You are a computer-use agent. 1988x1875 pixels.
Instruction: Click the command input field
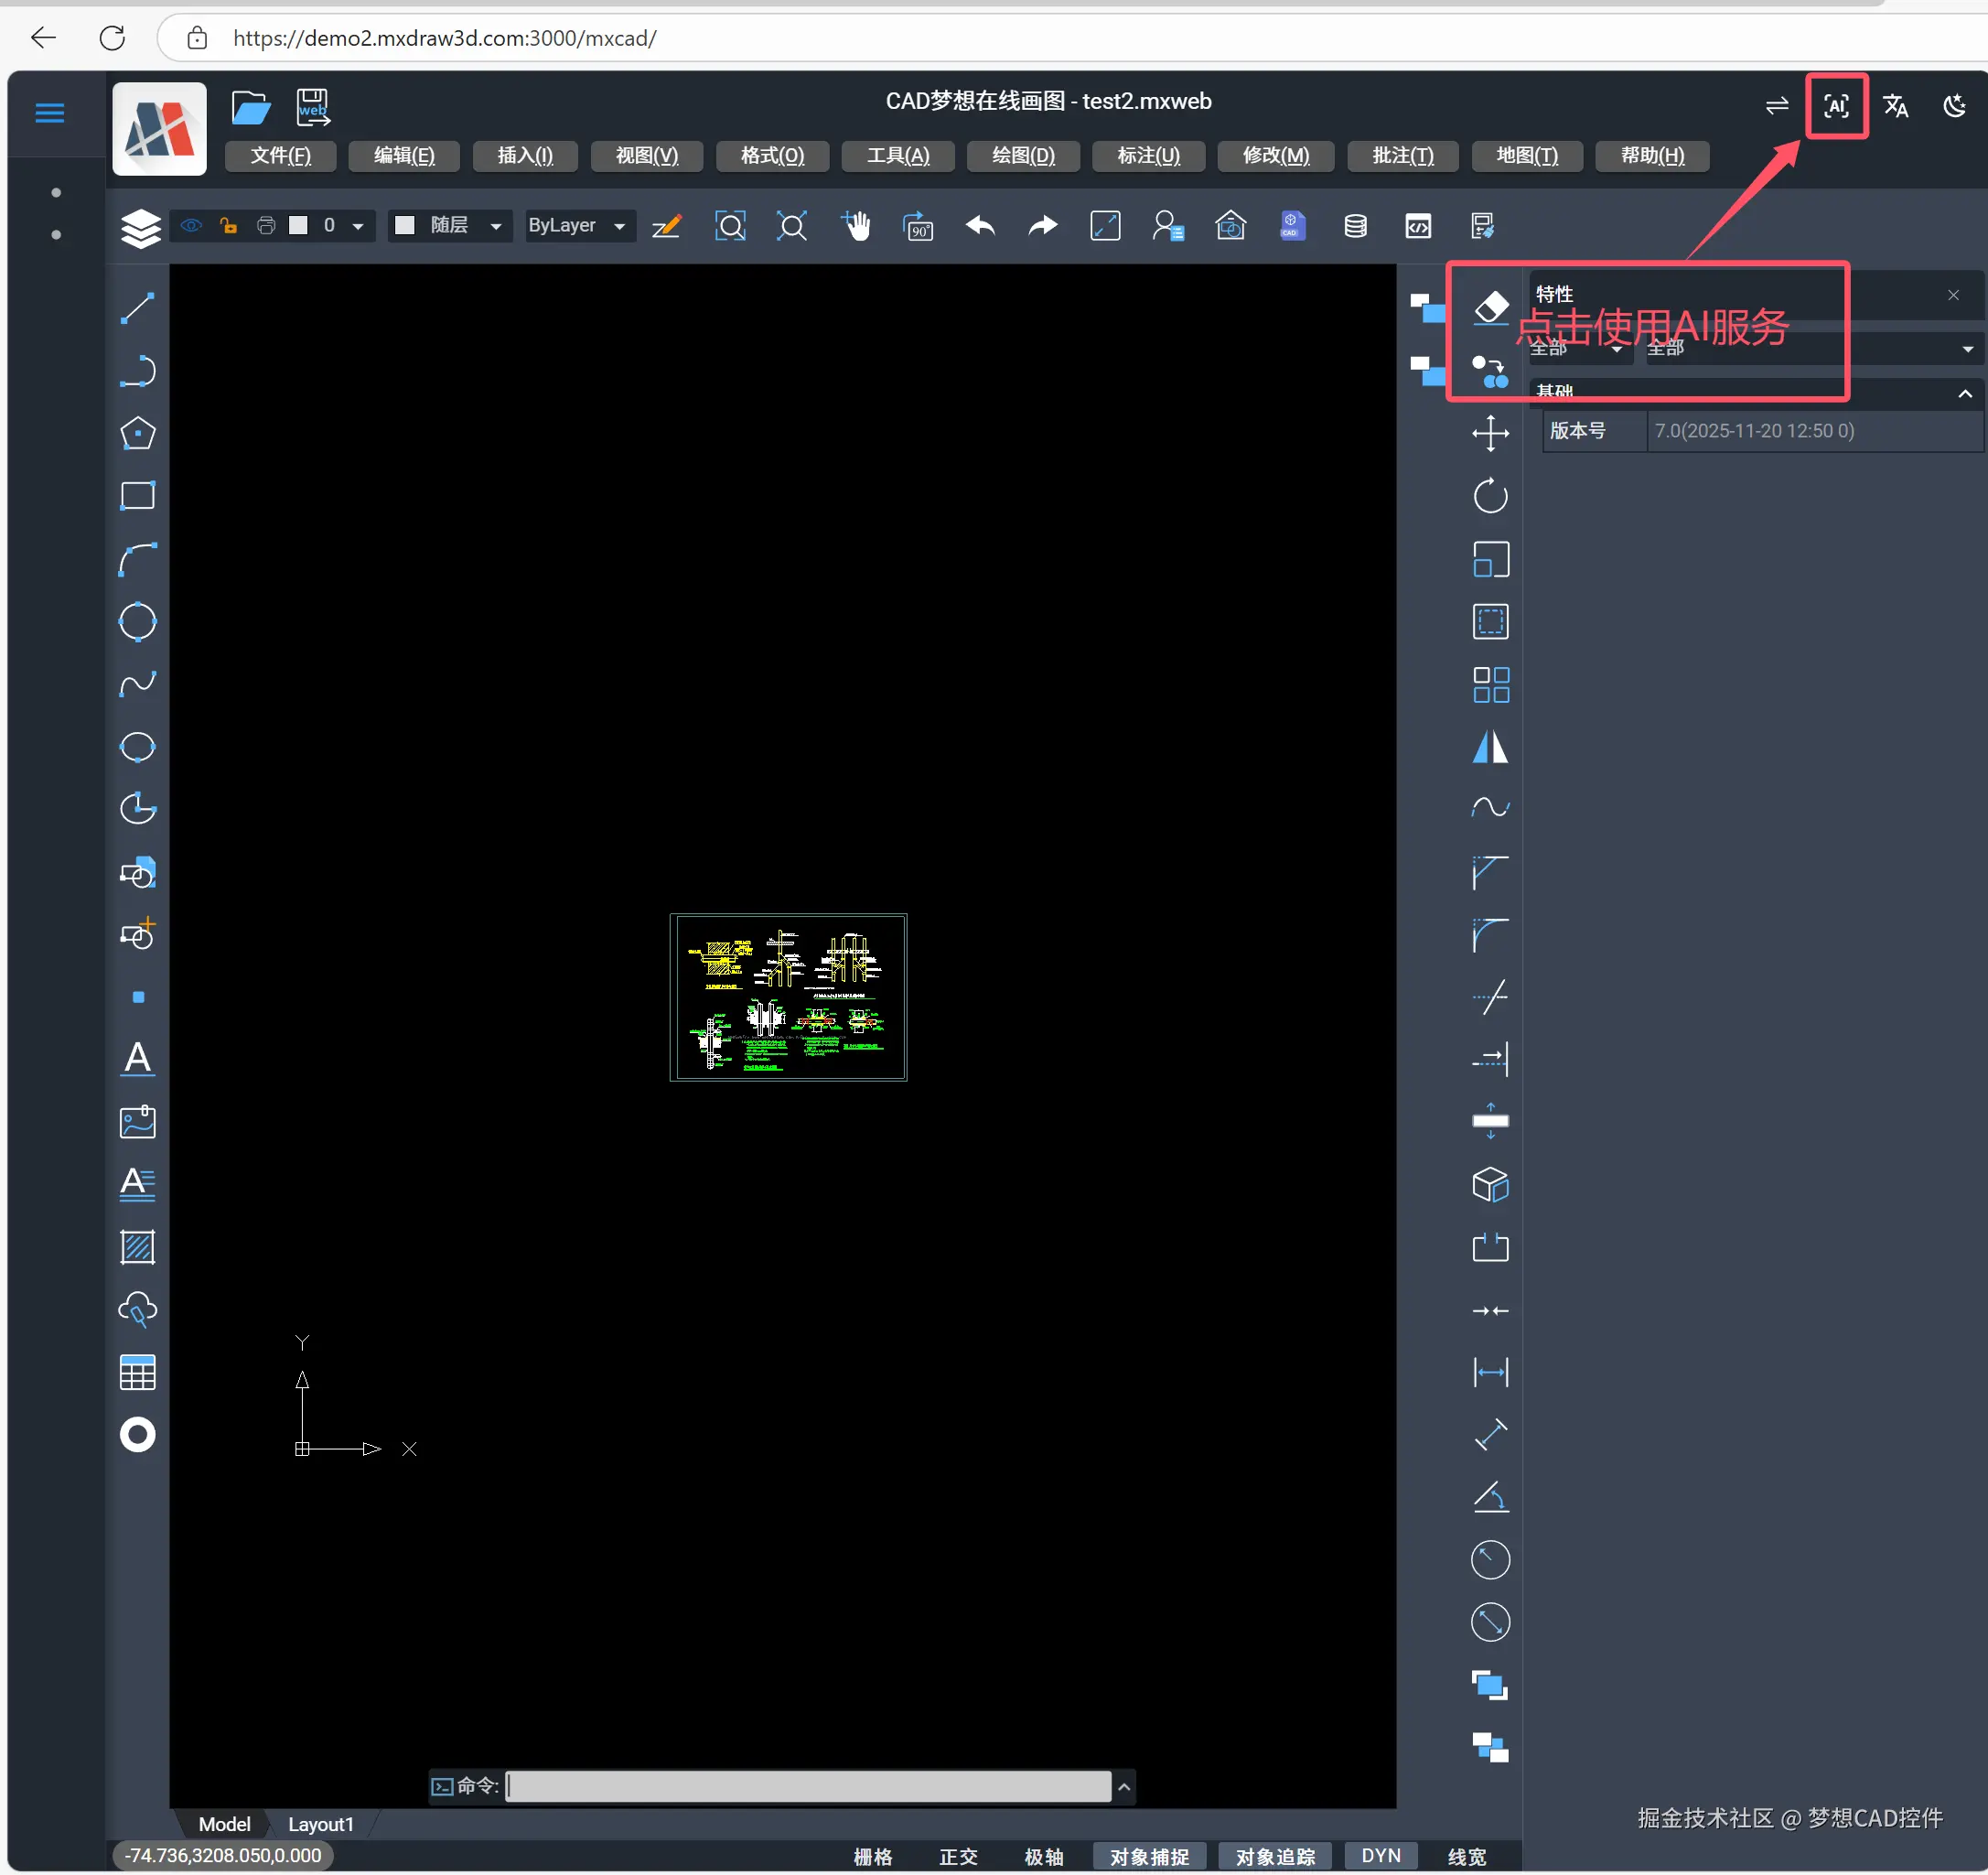(808, 1786)
